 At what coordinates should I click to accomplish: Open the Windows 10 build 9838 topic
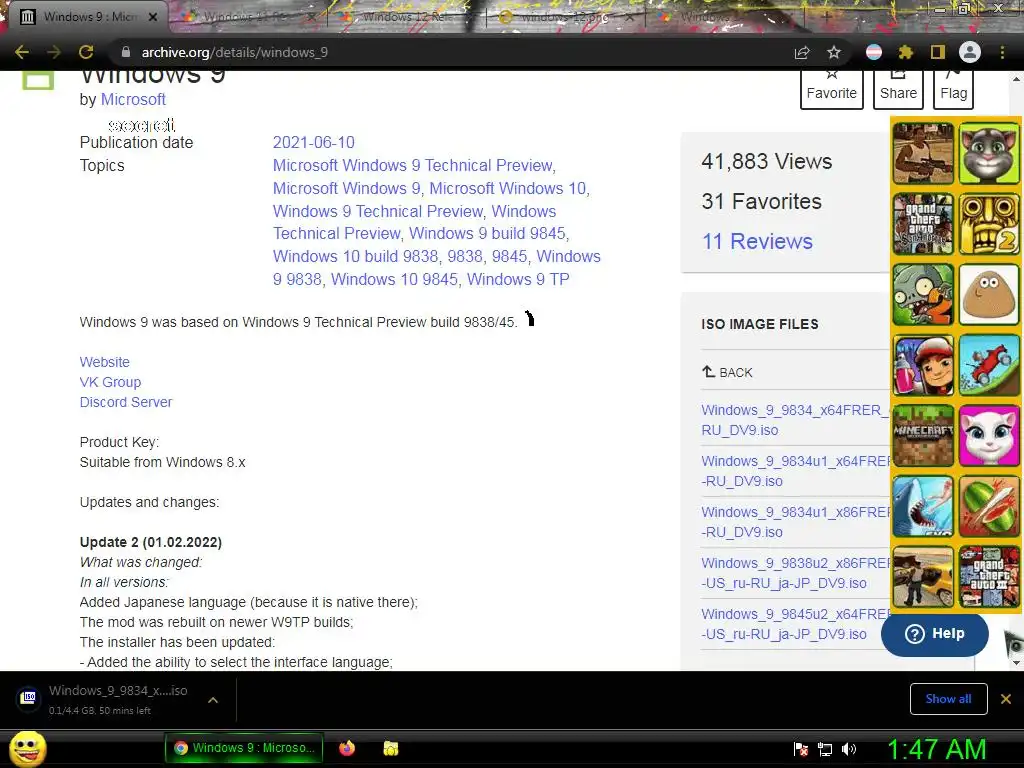tap(355, 257)
